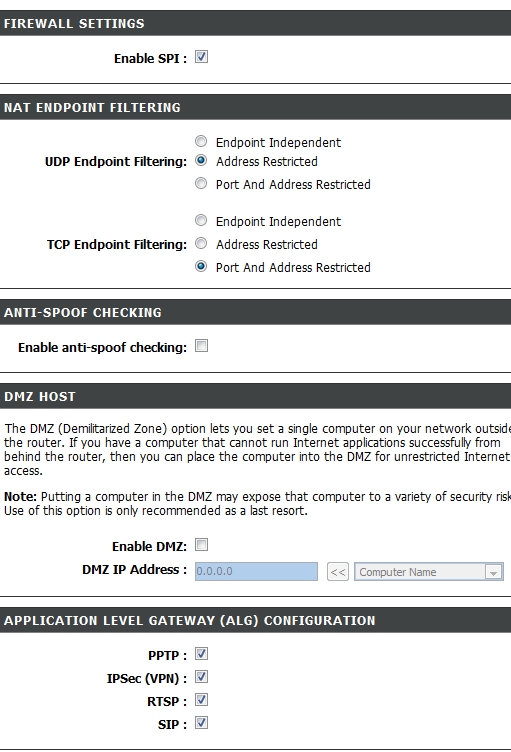This screenshot has height=752, width=511.
Task: Click the << copy address button
Action: (x=338, y=572)
